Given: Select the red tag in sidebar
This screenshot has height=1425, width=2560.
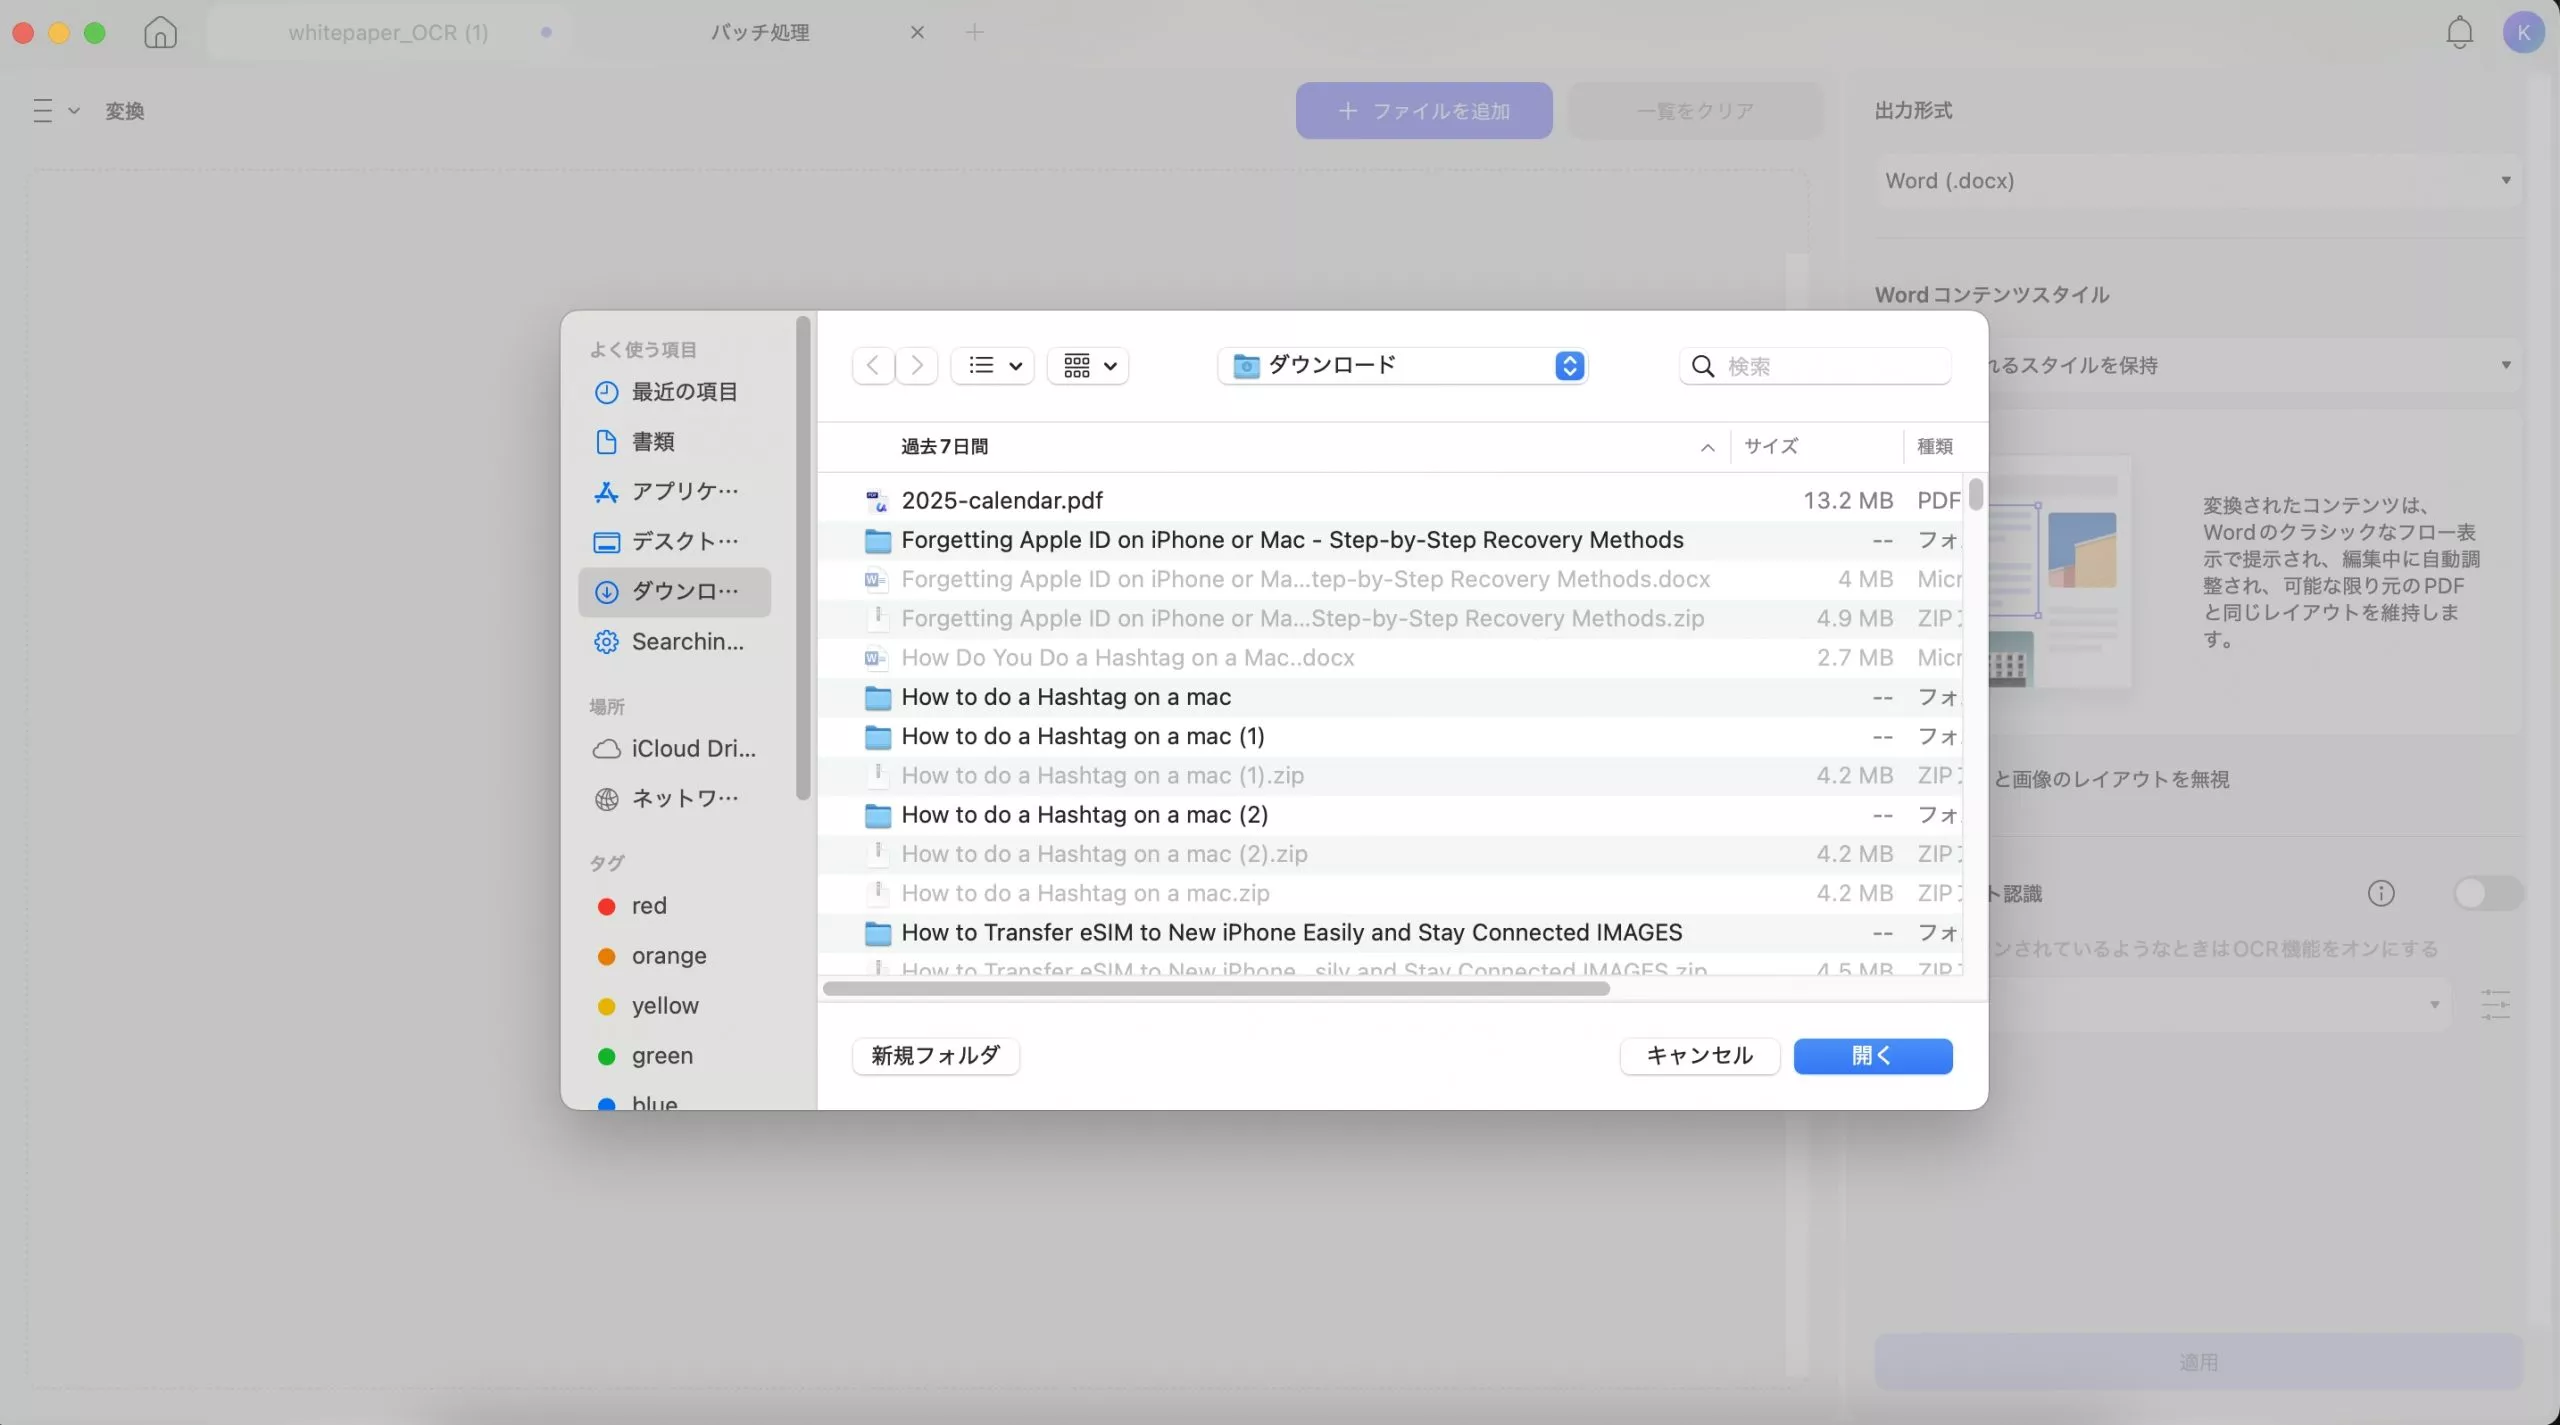Looking at the screenshot, I should click(x=648, y=906).
